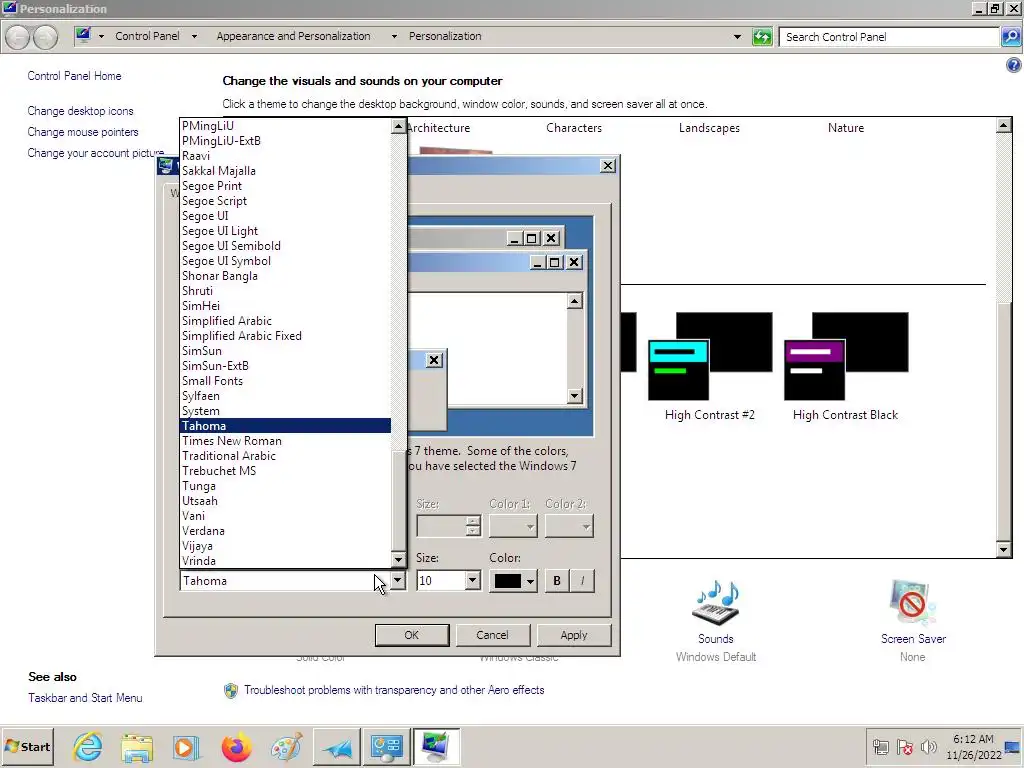
Task: Click the Action Center flag tray icon
Action: pos(904,746)
